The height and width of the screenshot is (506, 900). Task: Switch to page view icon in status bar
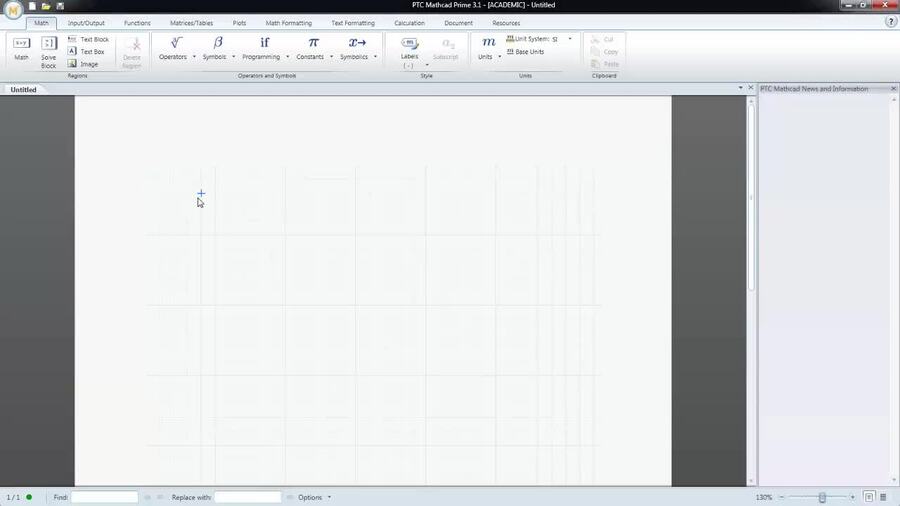[869, 497]
